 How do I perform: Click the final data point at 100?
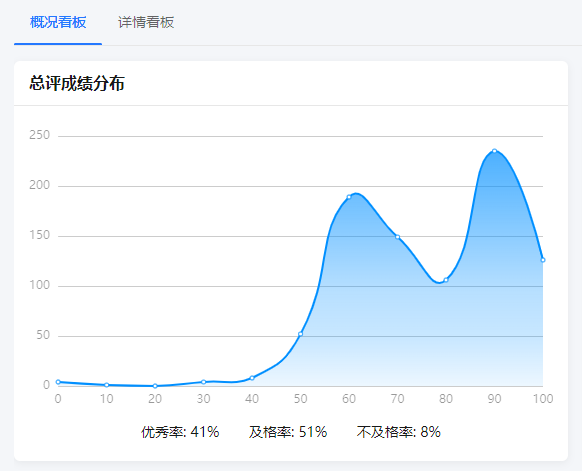(543, 260)
